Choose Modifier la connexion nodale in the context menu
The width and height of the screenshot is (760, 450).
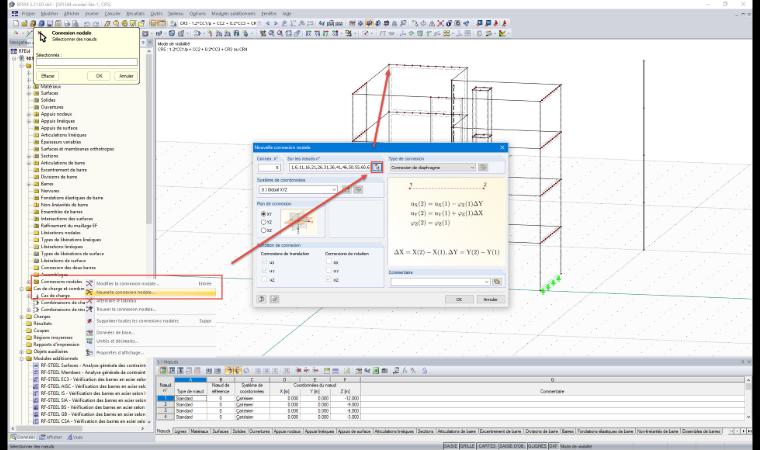pos(150,283)
